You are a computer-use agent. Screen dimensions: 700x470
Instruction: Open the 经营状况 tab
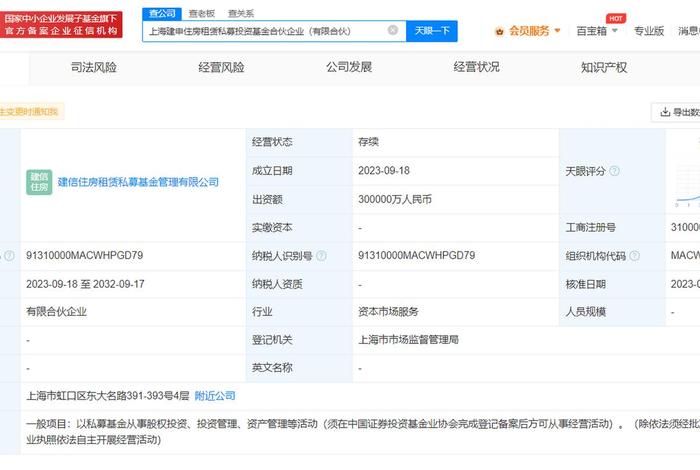coord(476,67)
